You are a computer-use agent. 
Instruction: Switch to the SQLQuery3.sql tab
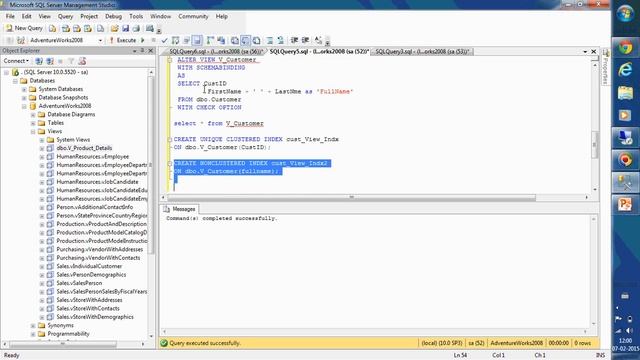click(x=422, y=51)
